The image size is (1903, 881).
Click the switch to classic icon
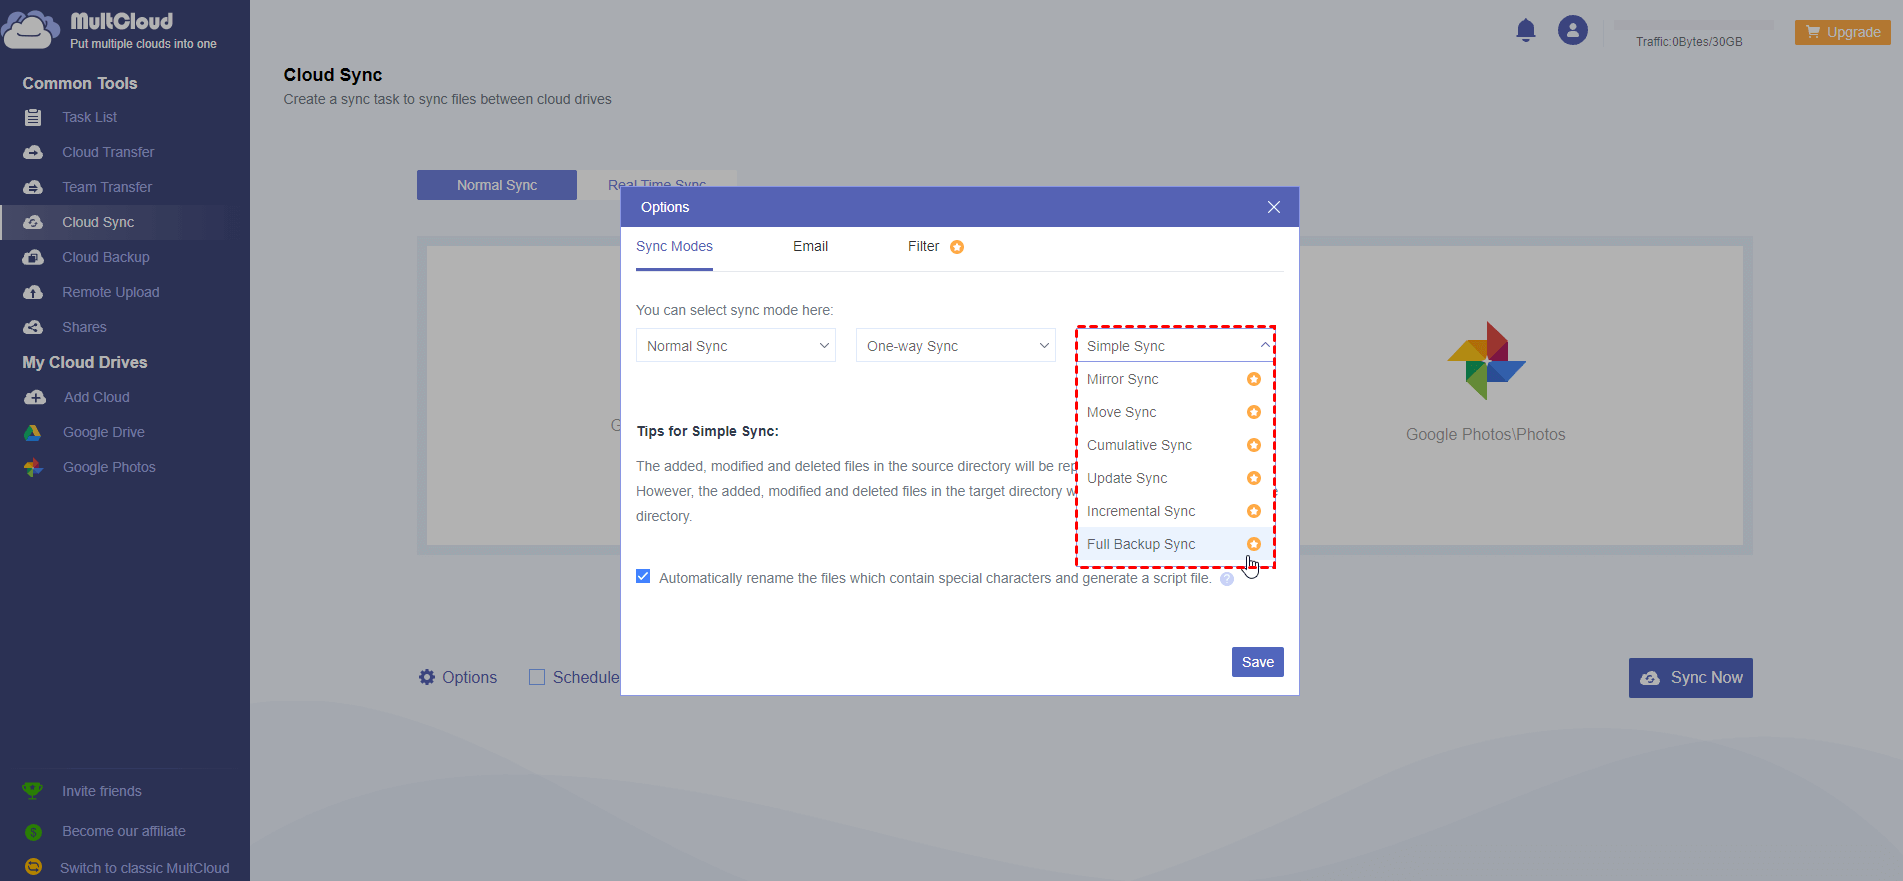33,867
